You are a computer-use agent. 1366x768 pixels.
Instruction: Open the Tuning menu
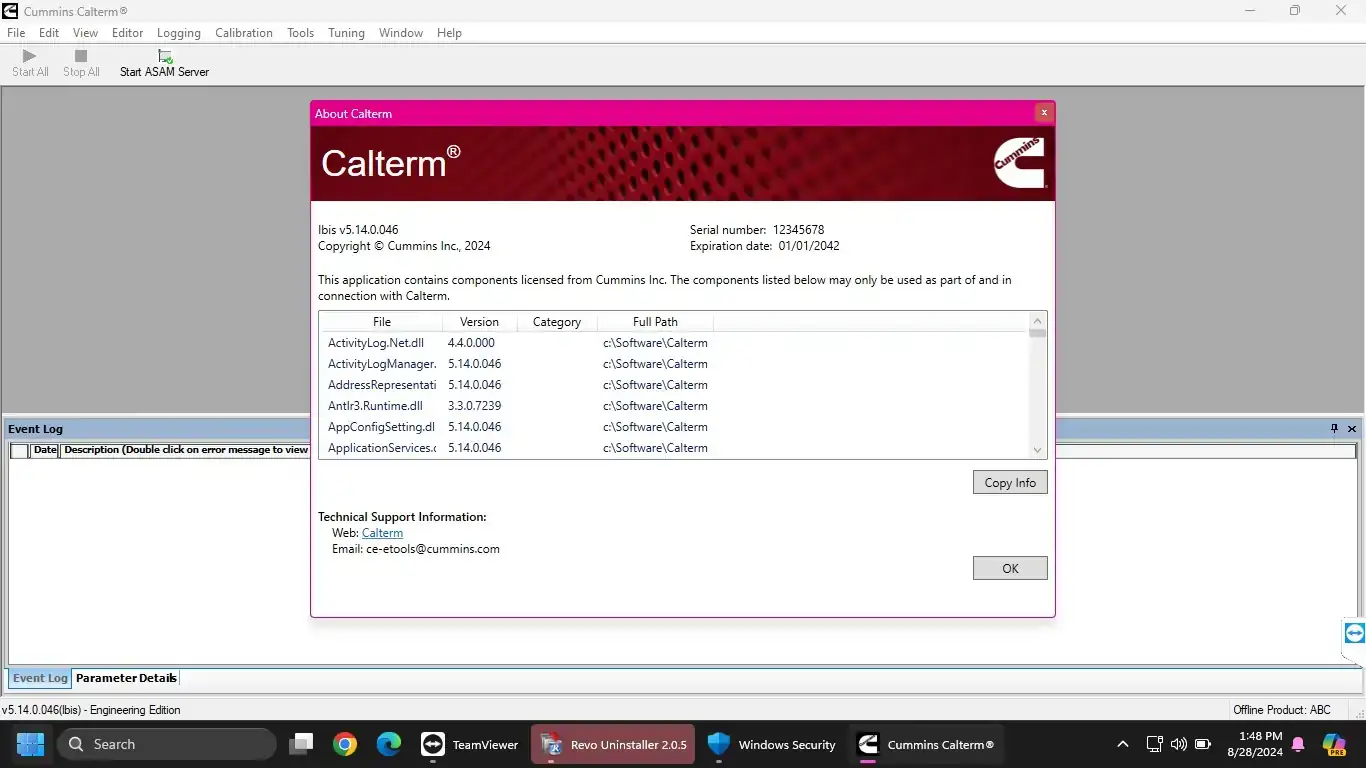click(x=346, y=33)
